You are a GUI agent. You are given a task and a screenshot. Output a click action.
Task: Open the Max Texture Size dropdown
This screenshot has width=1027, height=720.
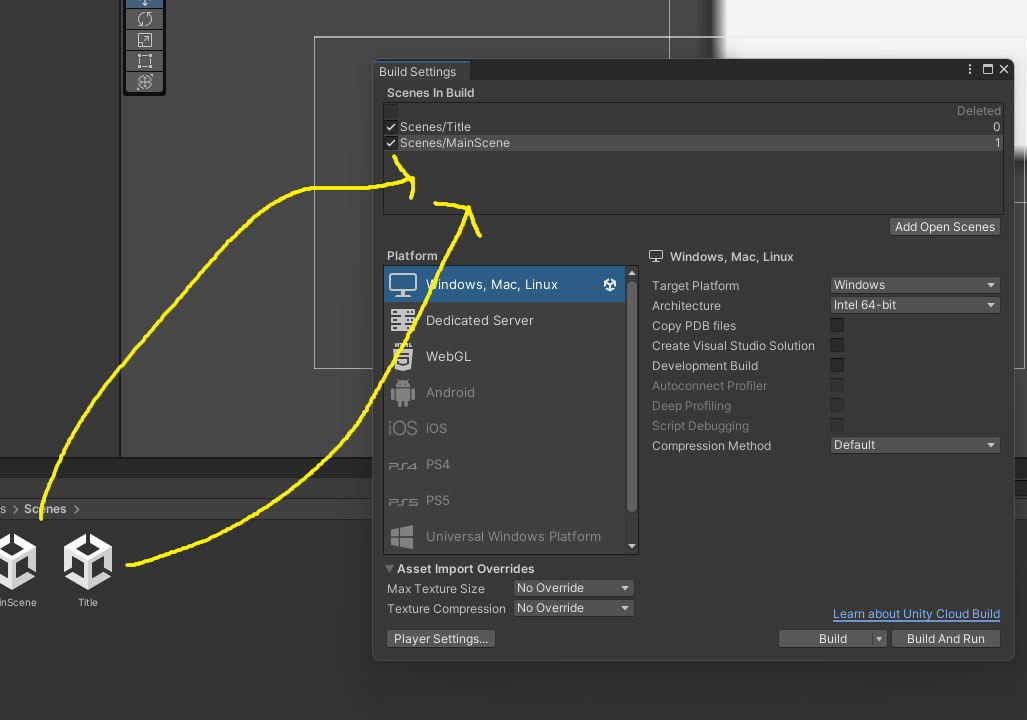click(574, 588)
